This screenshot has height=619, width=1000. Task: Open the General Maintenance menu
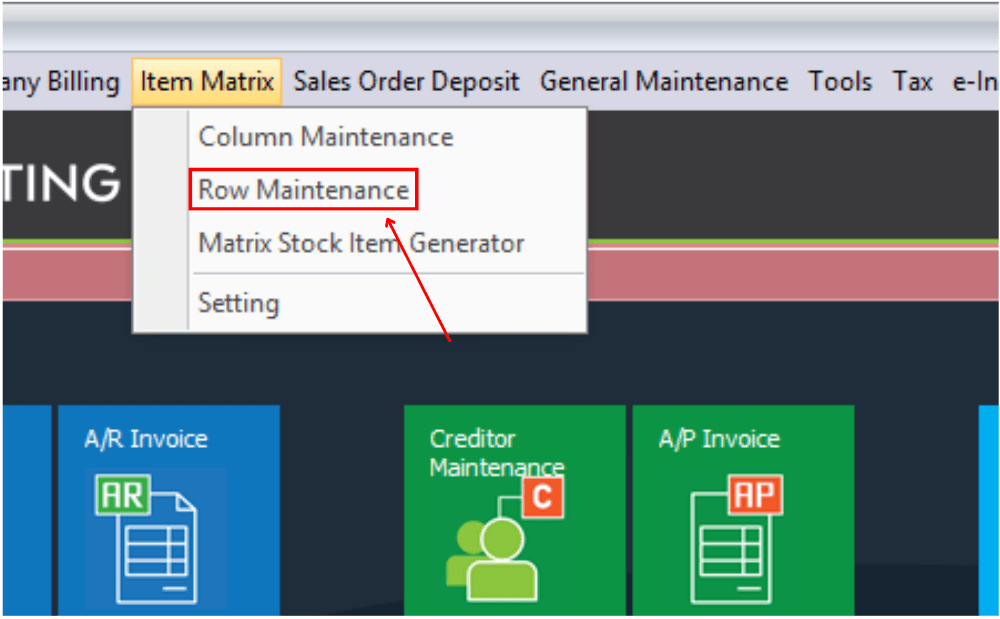coord(663,81)
